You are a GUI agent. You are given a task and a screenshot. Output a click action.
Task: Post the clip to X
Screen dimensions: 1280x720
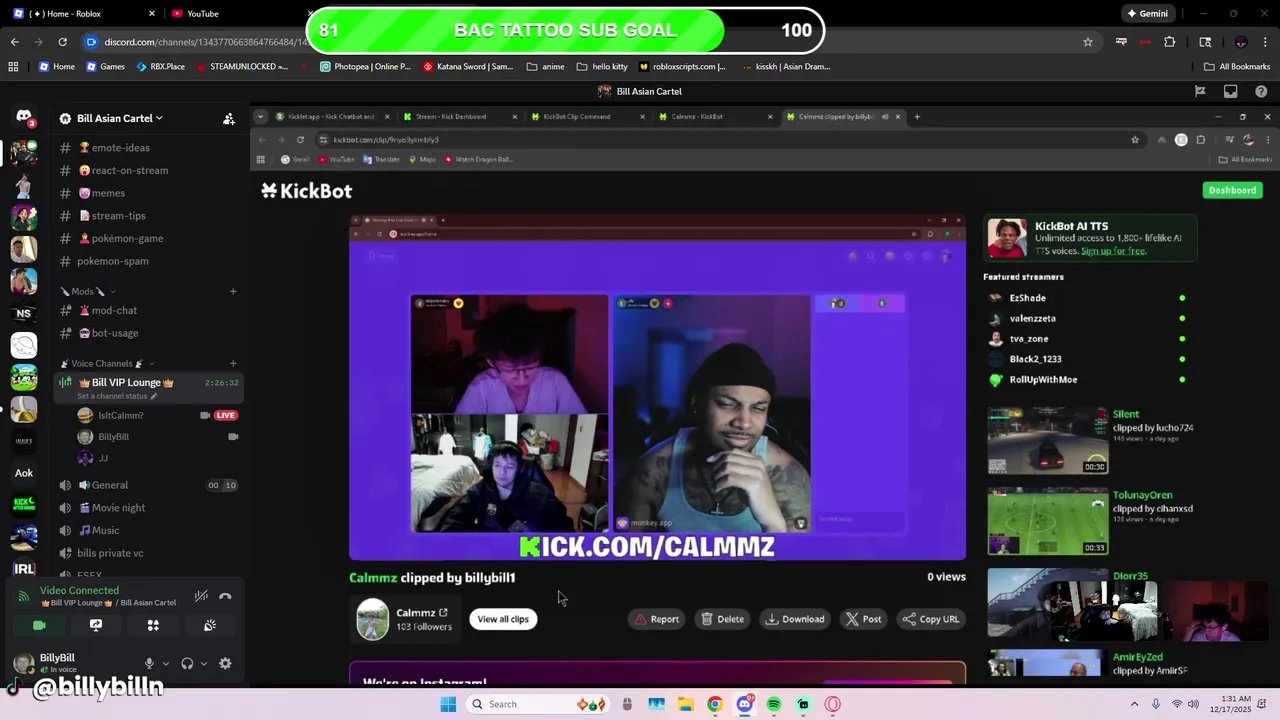click(864, 619)
